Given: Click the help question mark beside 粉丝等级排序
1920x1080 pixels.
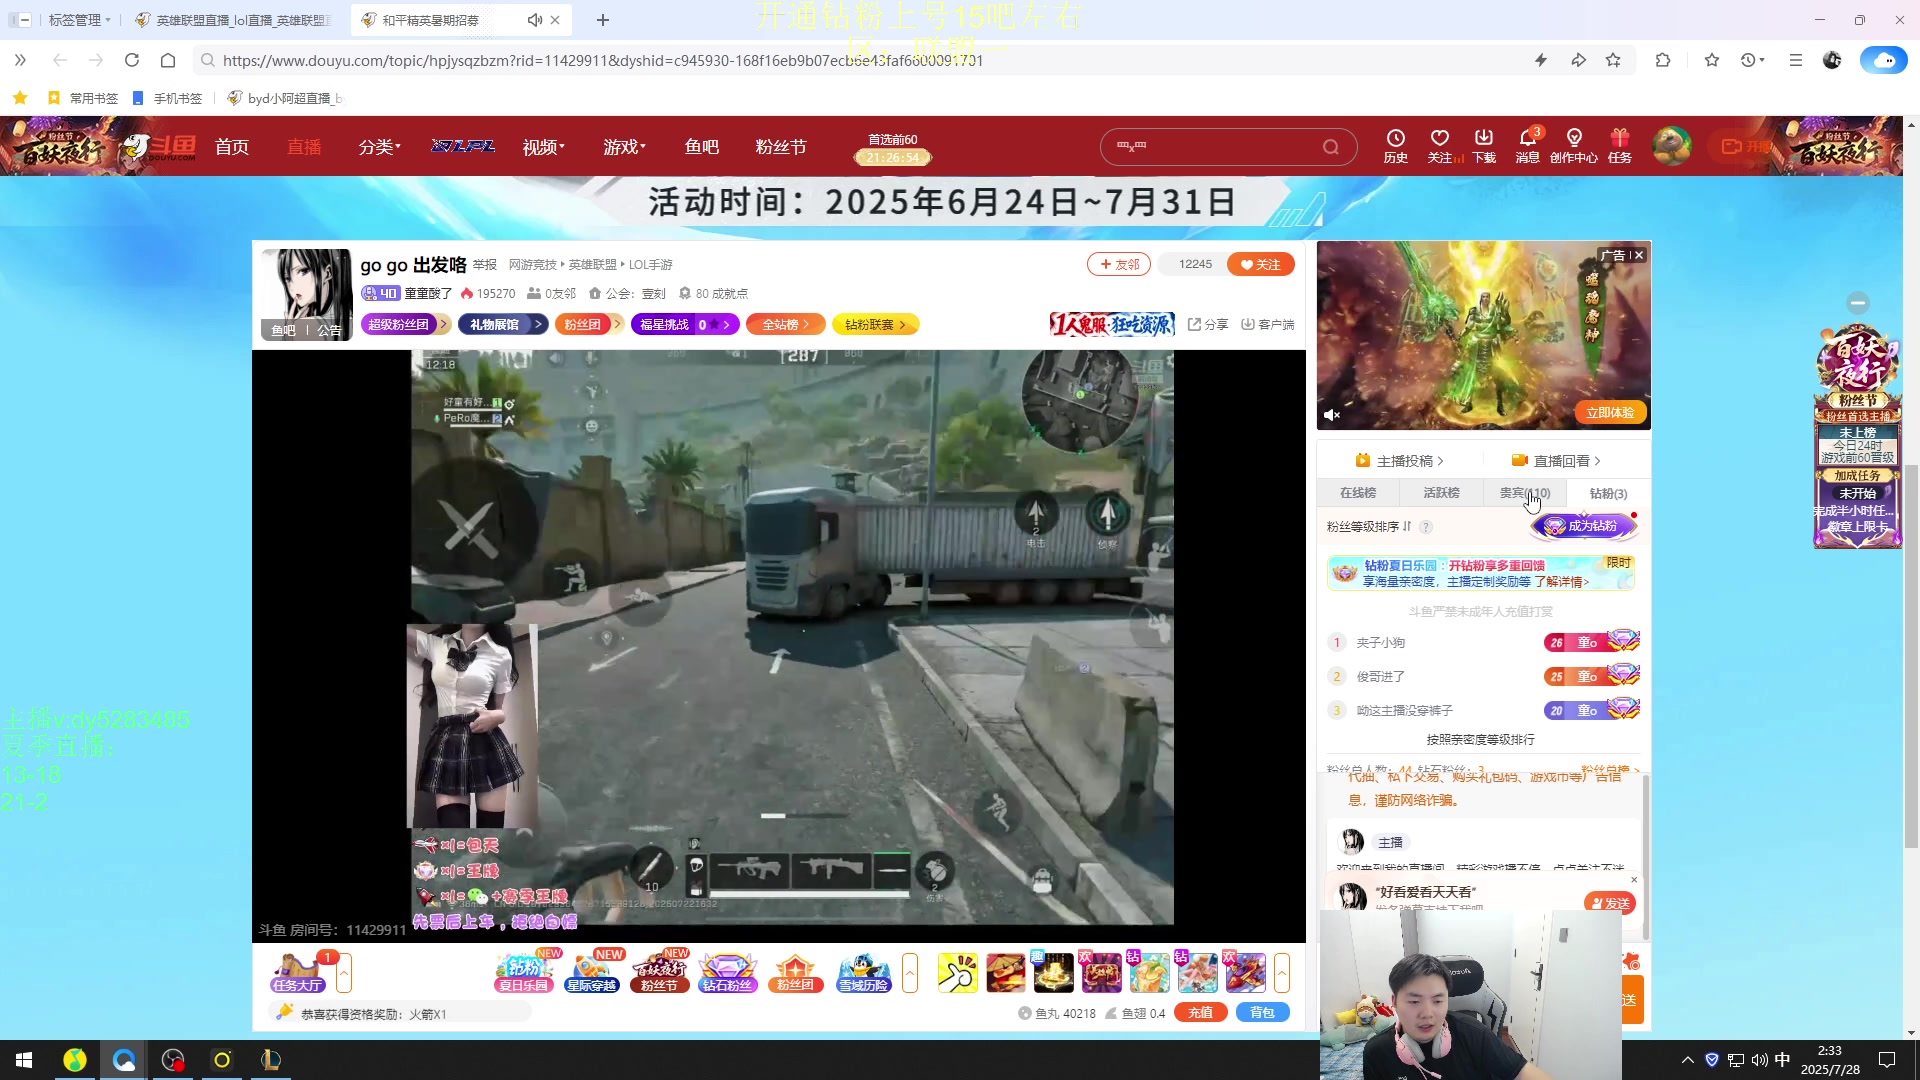Looking at the screenshot, I should point(1426,527).
